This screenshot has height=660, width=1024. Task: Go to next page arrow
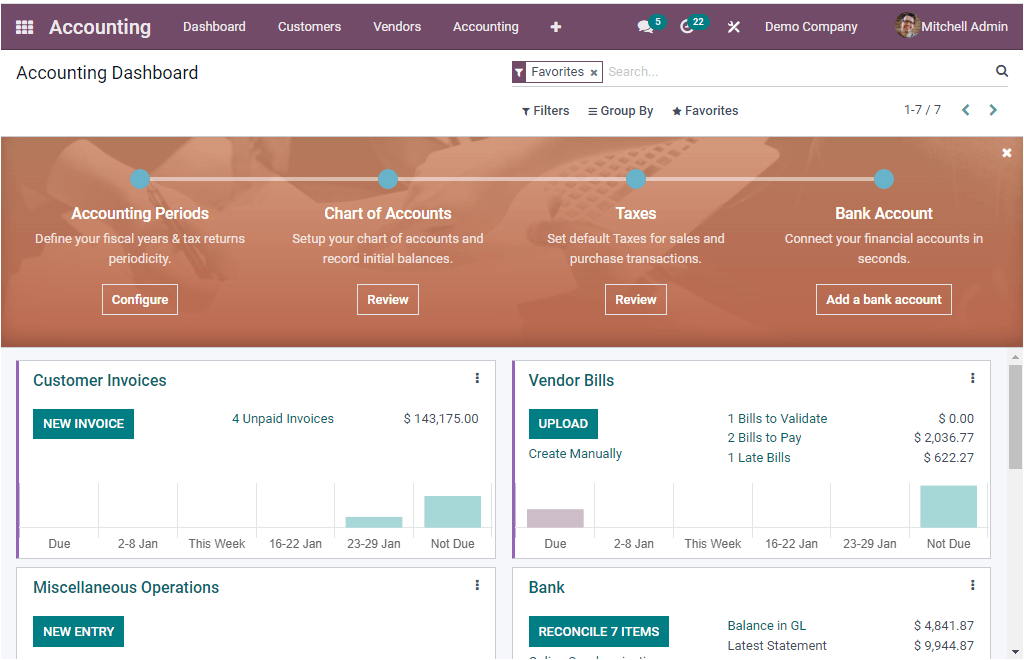[993, 110]
